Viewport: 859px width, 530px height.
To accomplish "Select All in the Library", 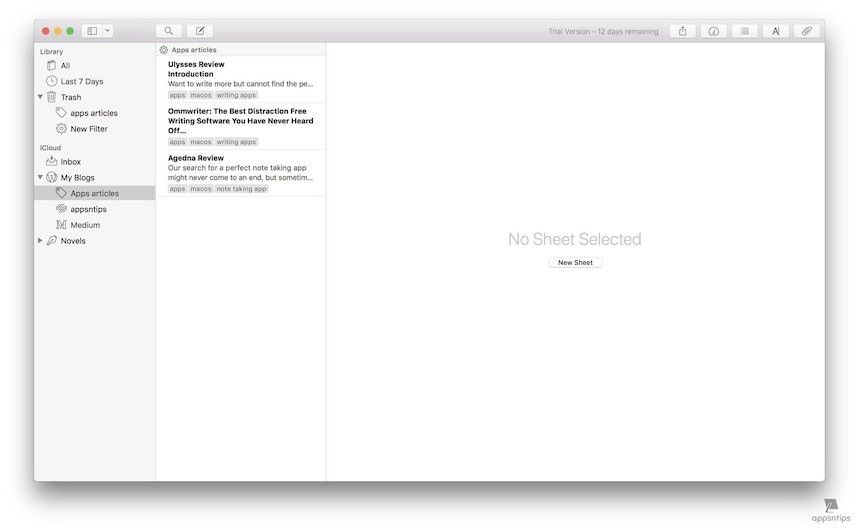I will 65,65.
